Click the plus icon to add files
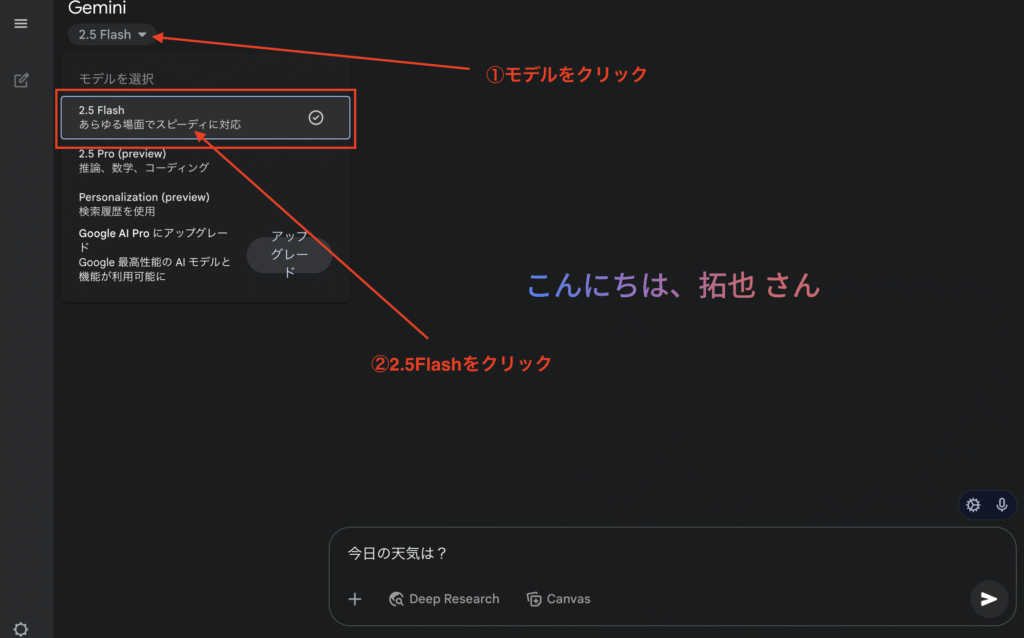The width and height of the screenshot is (1024, 638). pos(355,599)
